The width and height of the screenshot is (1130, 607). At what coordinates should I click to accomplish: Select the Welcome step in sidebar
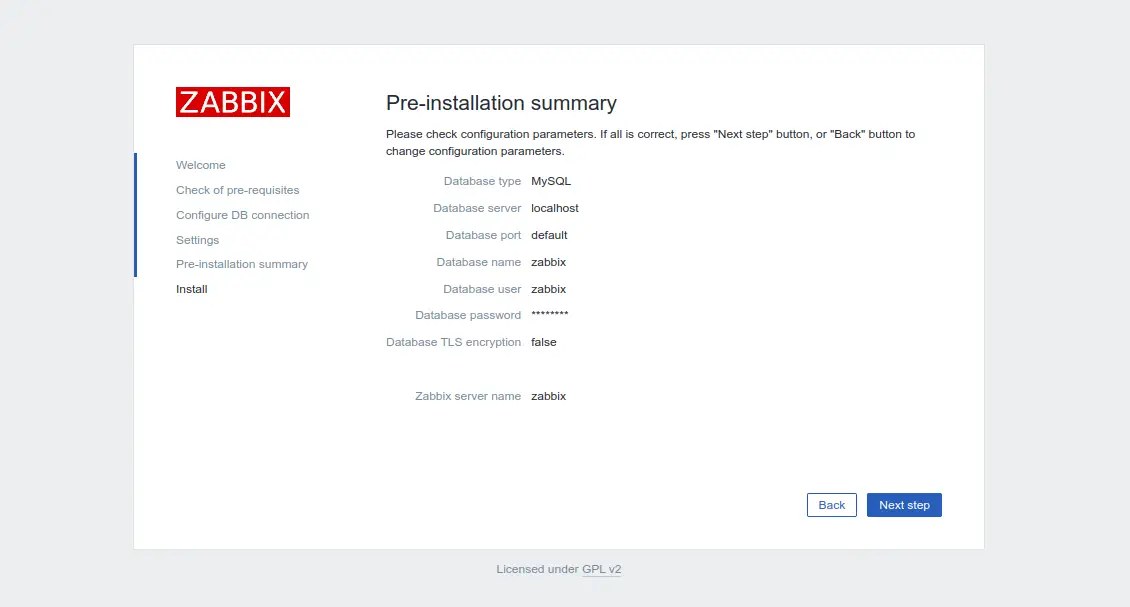pos(201,165)
